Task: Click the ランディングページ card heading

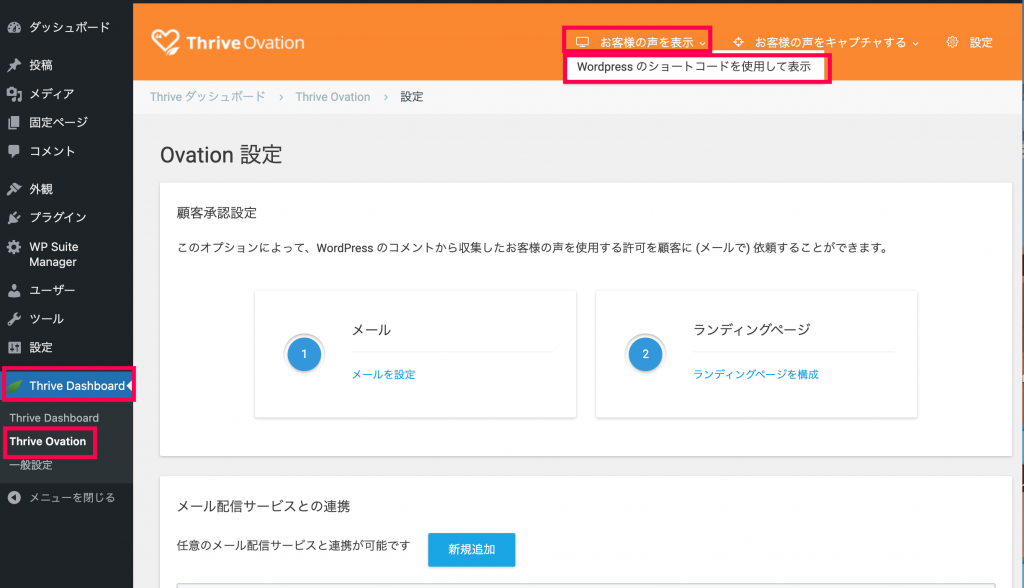Action: click(752, 329)
